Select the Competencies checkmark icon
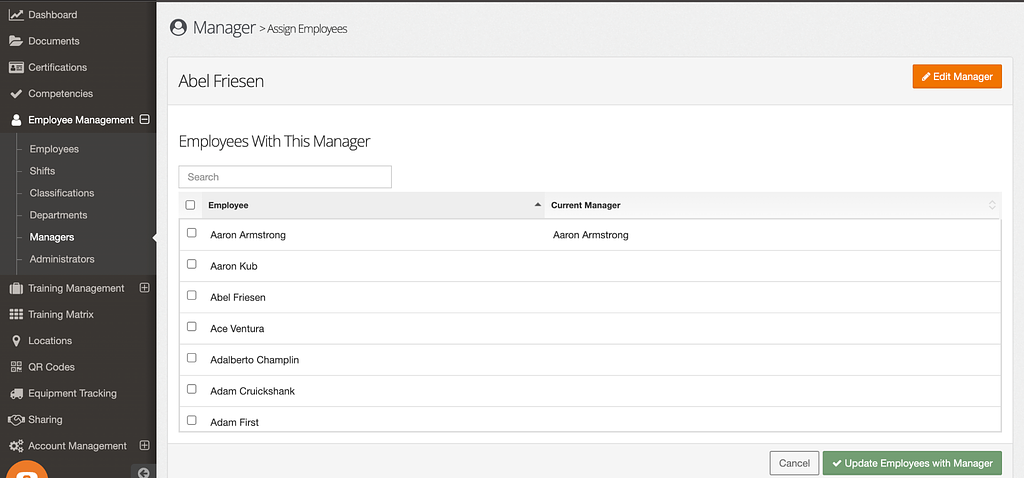The height and width of the screenshot is (478, 1024). click(x=16, y=93)
